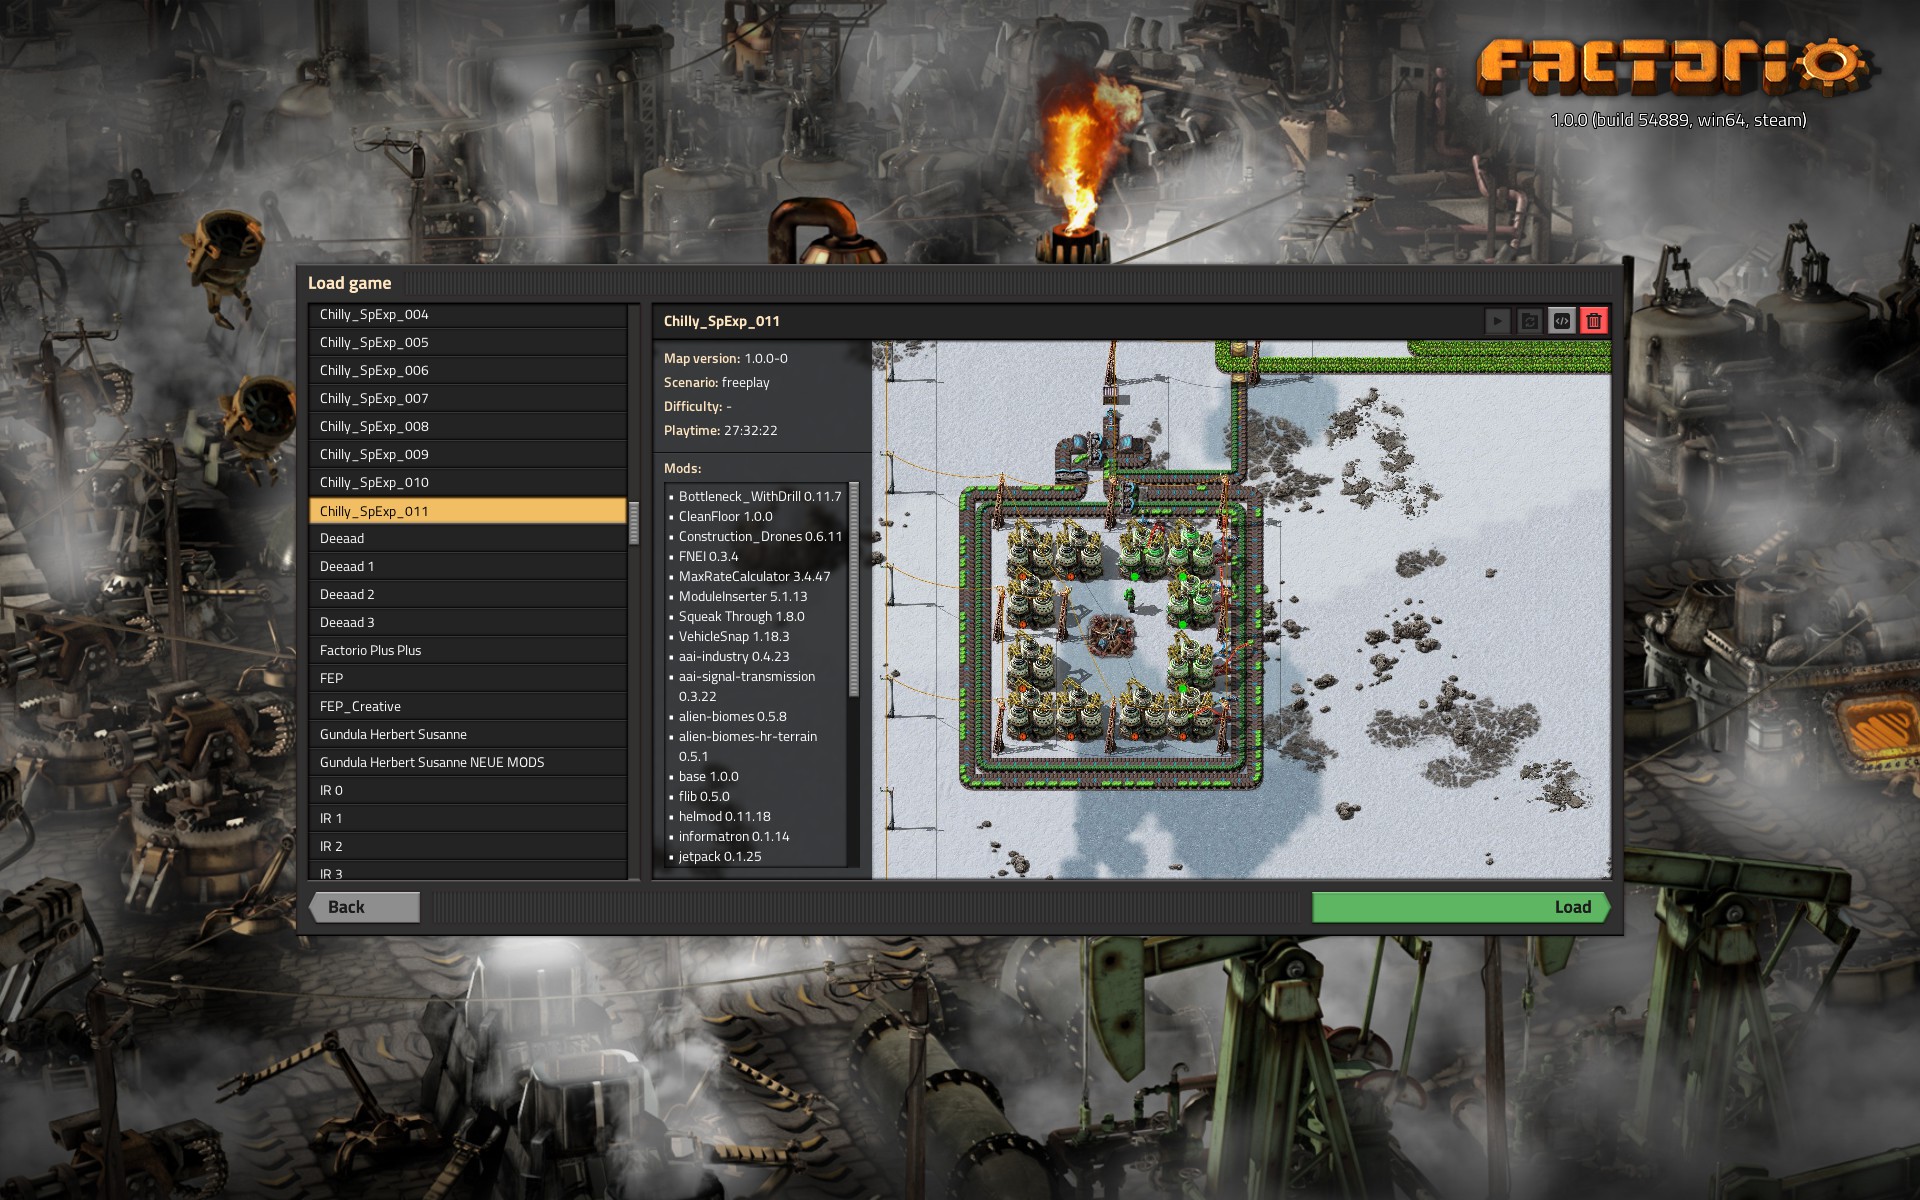Screen dimensions: 1920x1200
Task: Select save Chilly_SpExp_004
Action: coord(467,314)
